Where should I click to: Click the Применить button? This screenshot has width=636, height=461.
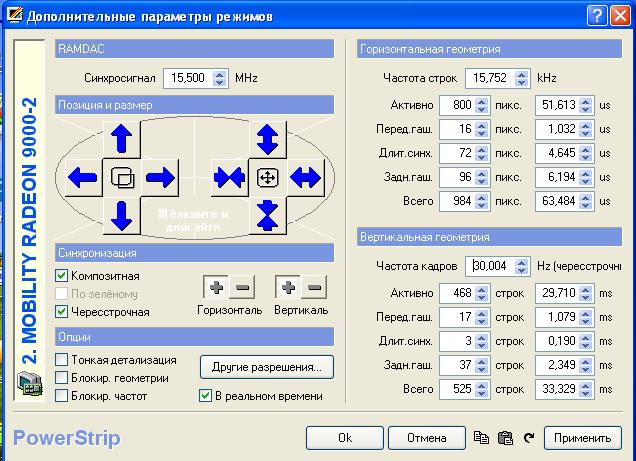582,438
